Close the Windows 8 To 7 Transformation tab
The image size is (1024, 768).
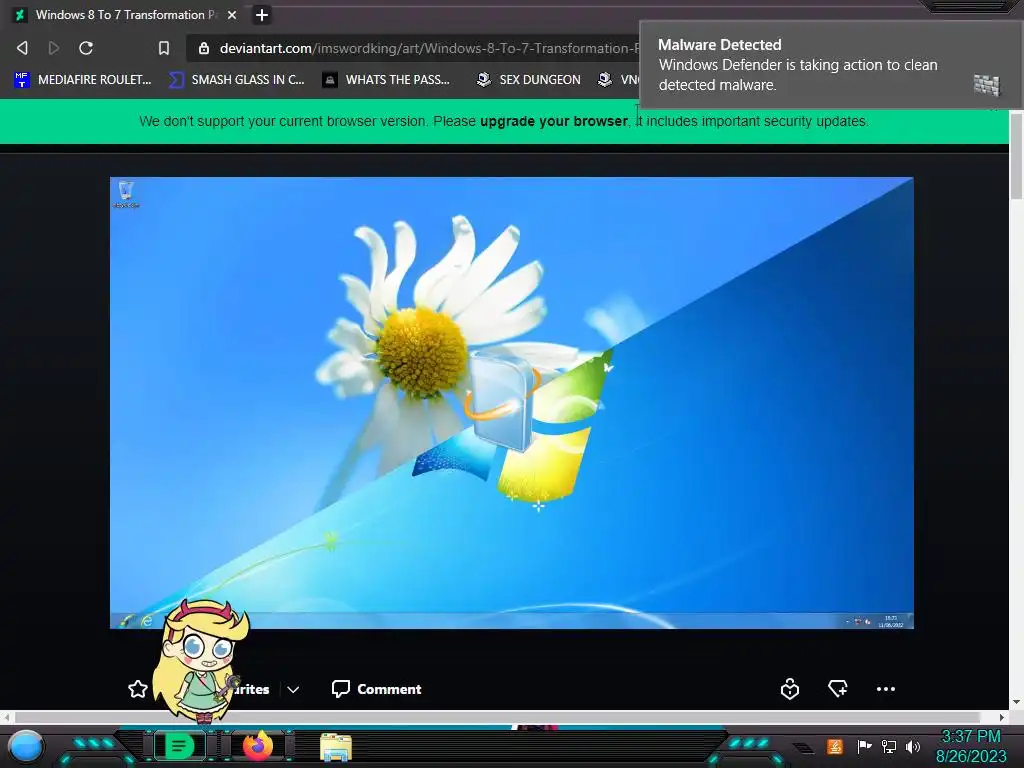point(232,15)
